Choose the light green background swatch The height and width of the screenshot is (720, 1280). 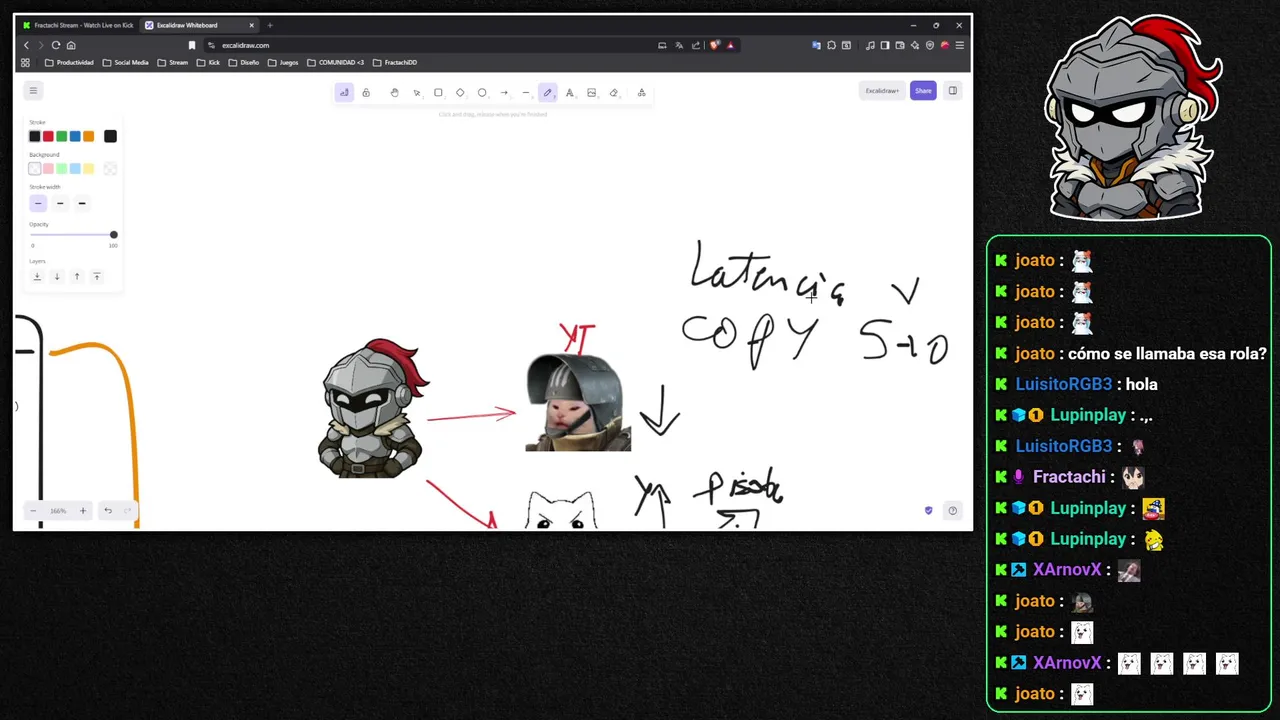coord(62,169)
